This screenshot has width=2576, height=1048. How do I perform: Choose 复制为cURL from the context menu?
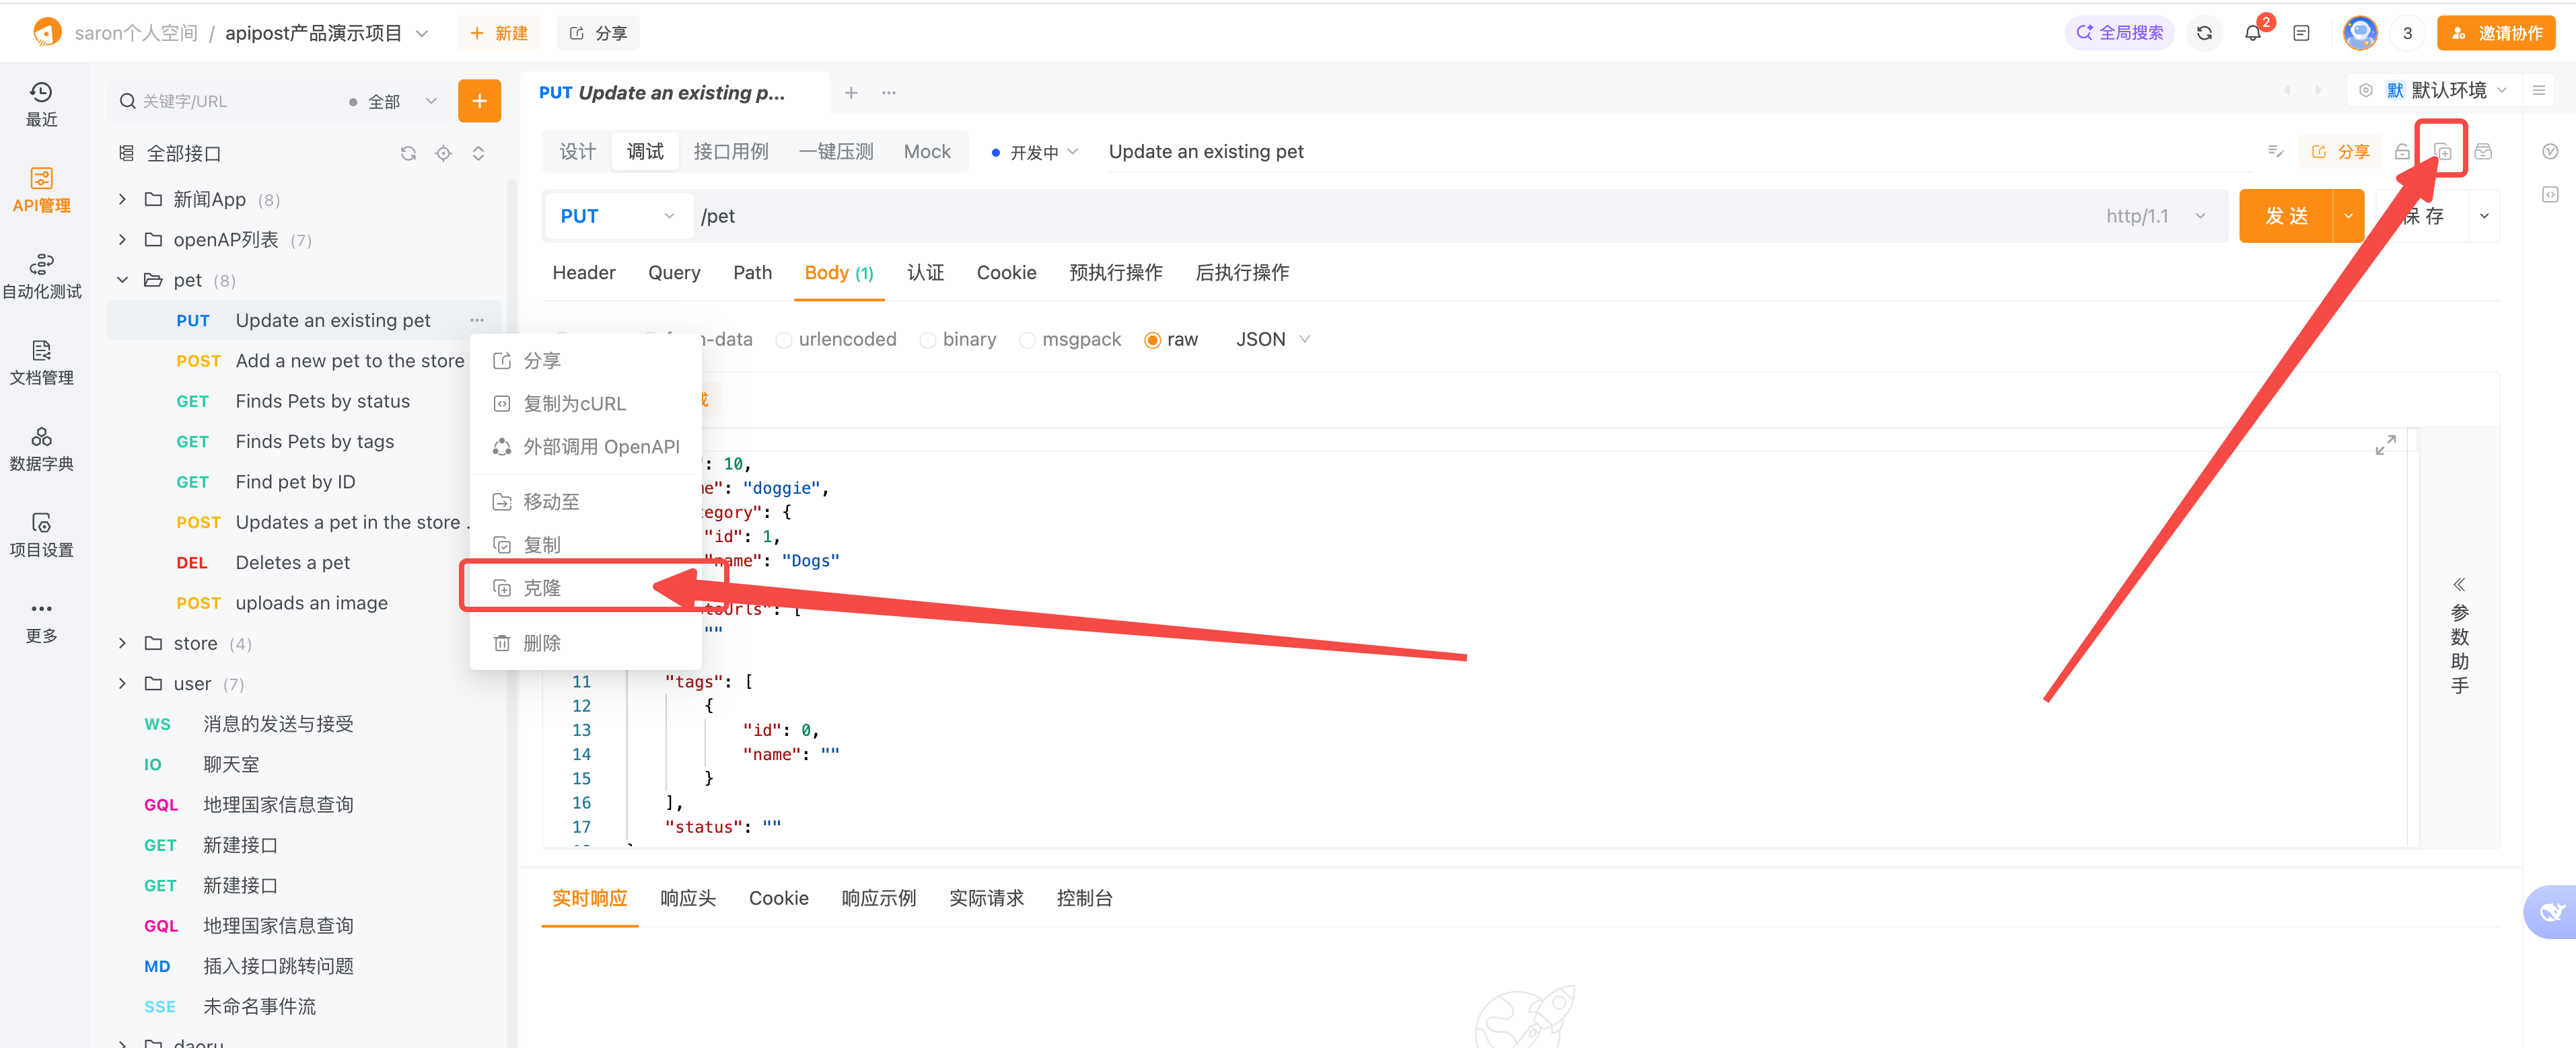[586, 403]
